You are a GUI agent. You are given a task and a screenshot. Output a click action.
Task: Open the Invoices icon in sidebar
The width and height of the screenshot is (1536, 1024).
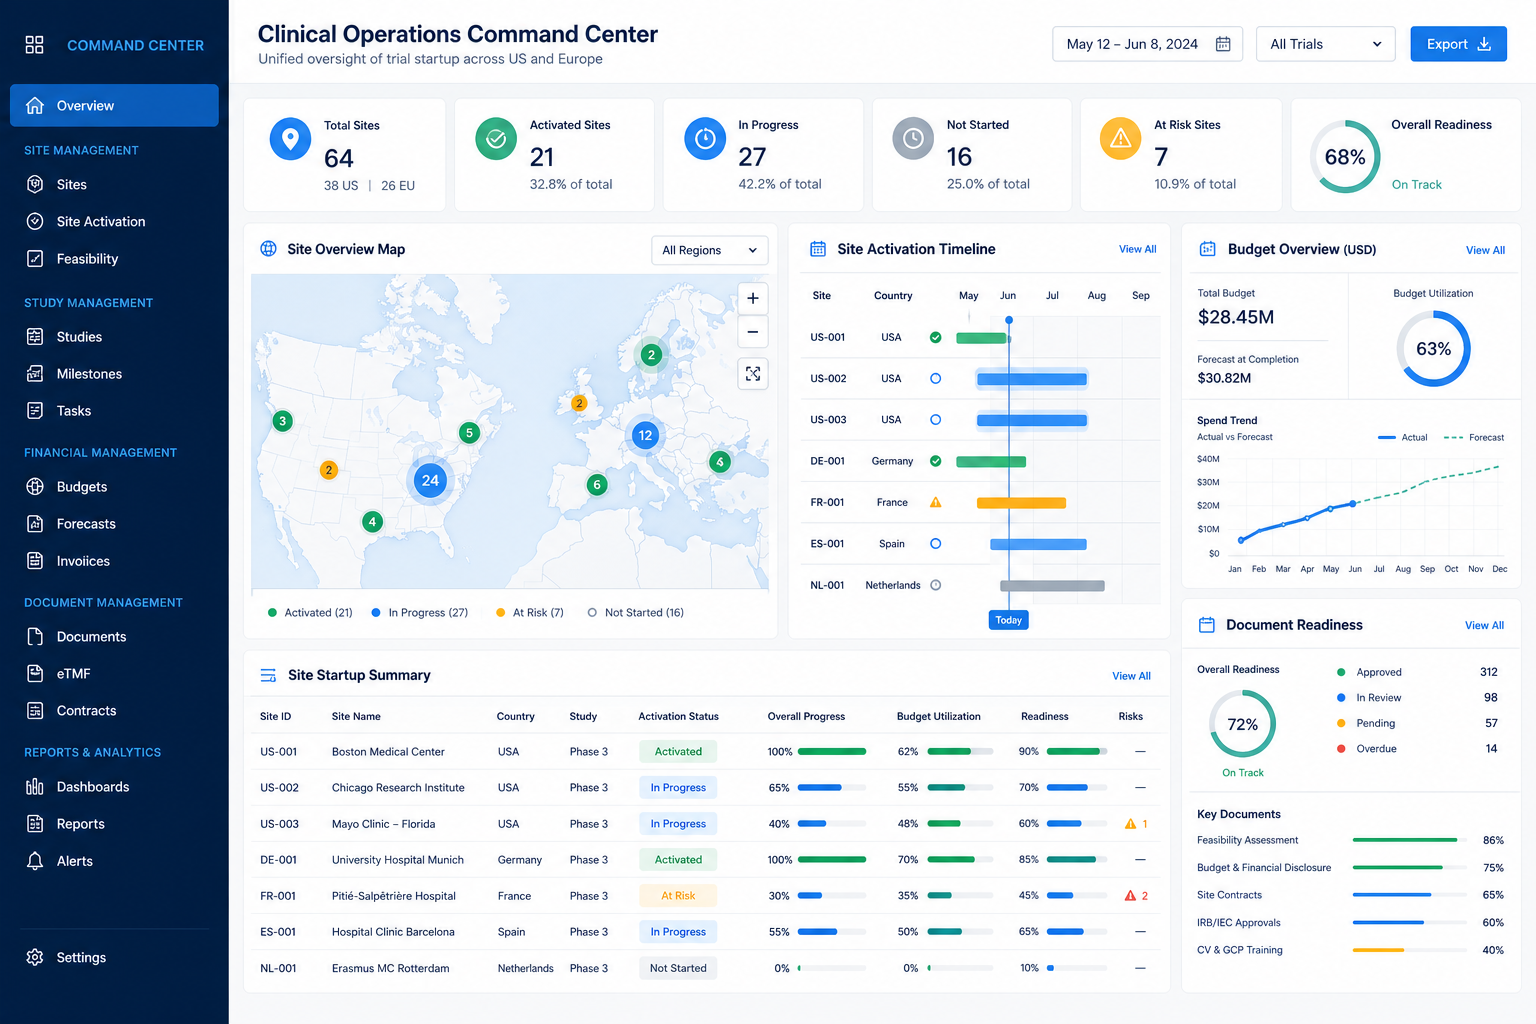(x=35, y=561)
